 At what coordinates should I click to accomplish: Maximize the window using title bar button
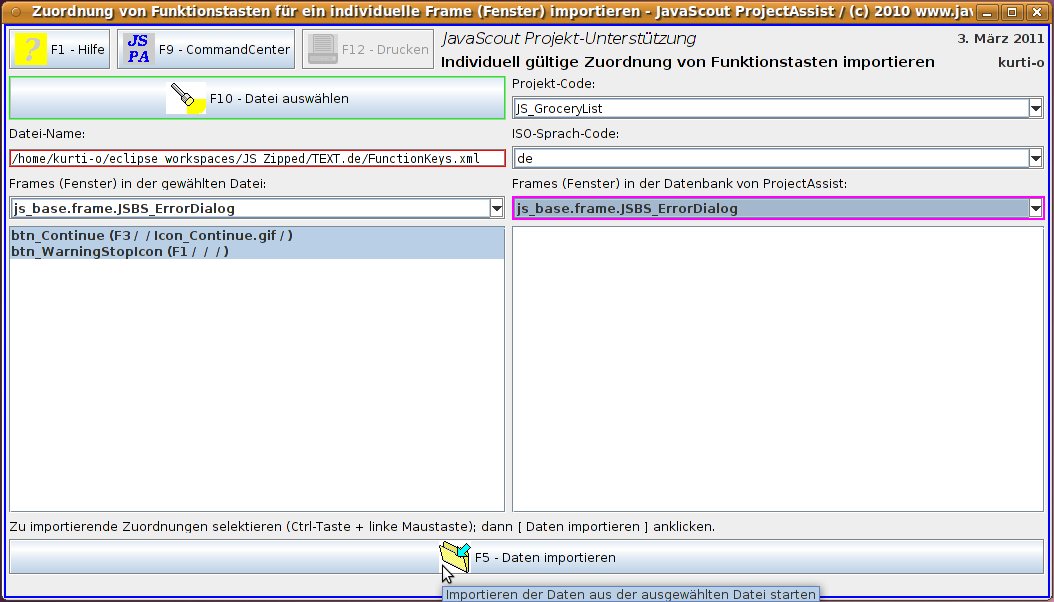pos(1011,12)
